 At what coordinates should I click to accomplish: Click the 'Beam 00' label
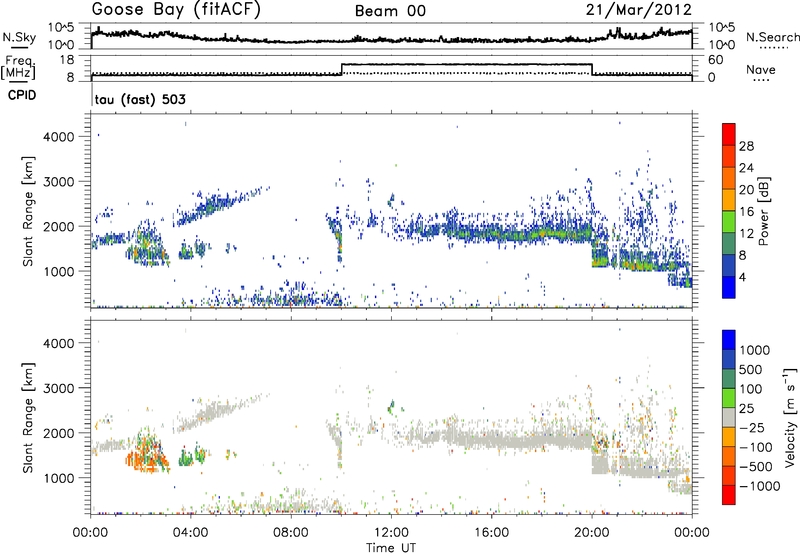(x=390, y=11)
